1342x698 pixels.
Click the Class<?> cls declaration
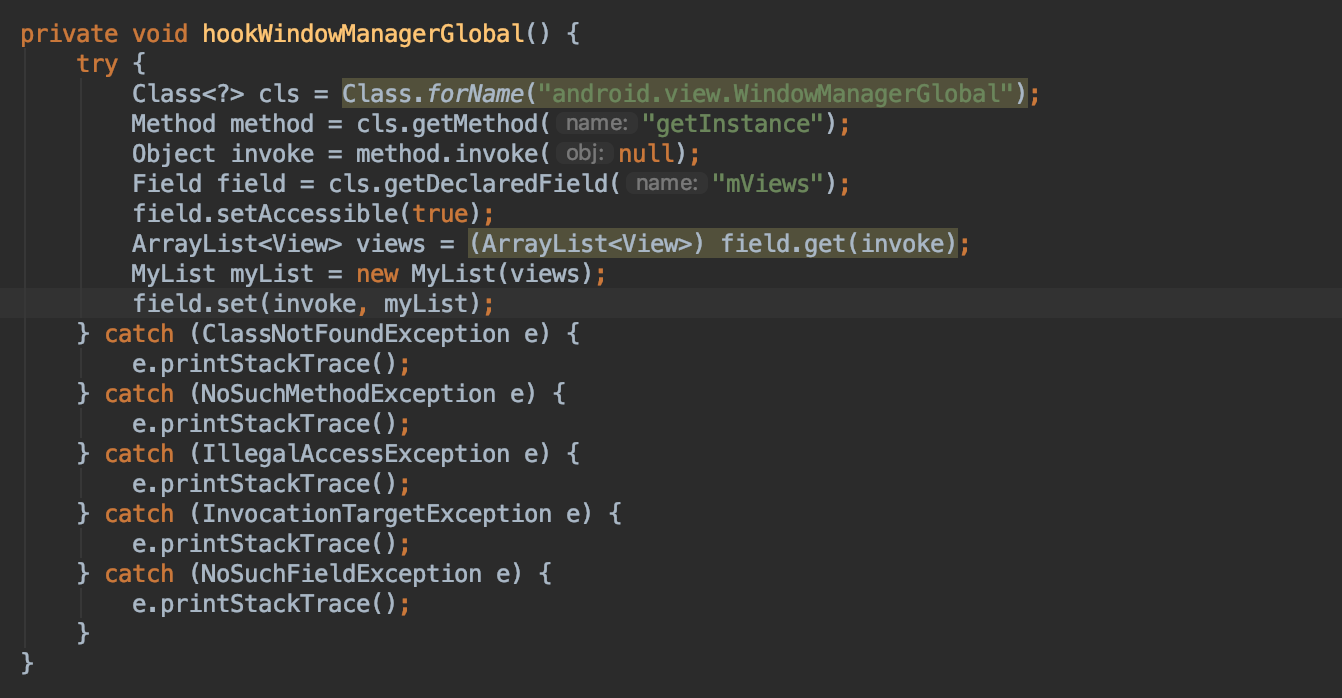[216, 94]
